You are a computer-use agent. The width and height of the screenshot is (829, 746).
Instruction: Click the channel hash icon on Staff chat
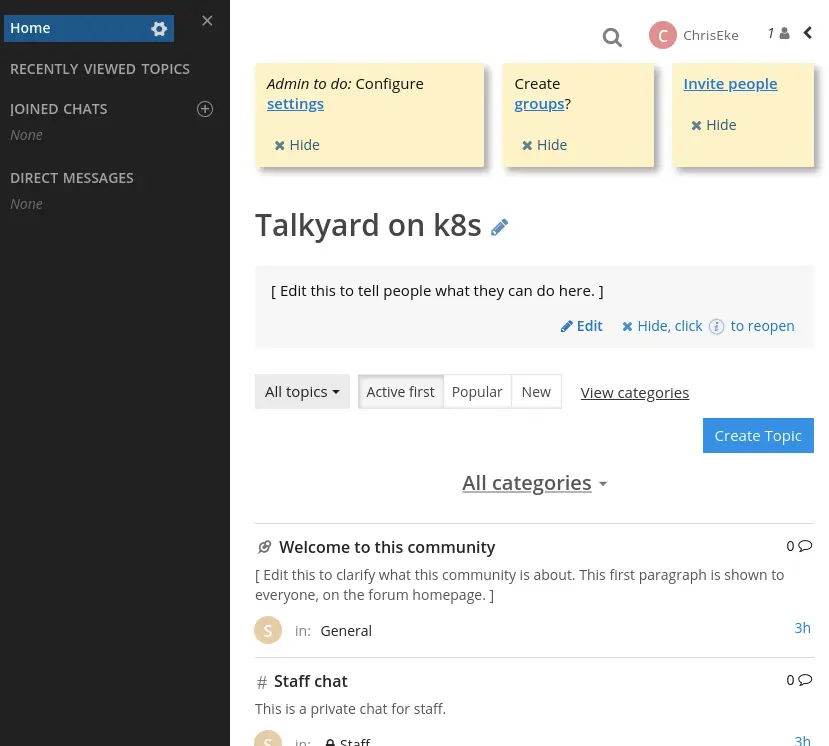(260, 681)
